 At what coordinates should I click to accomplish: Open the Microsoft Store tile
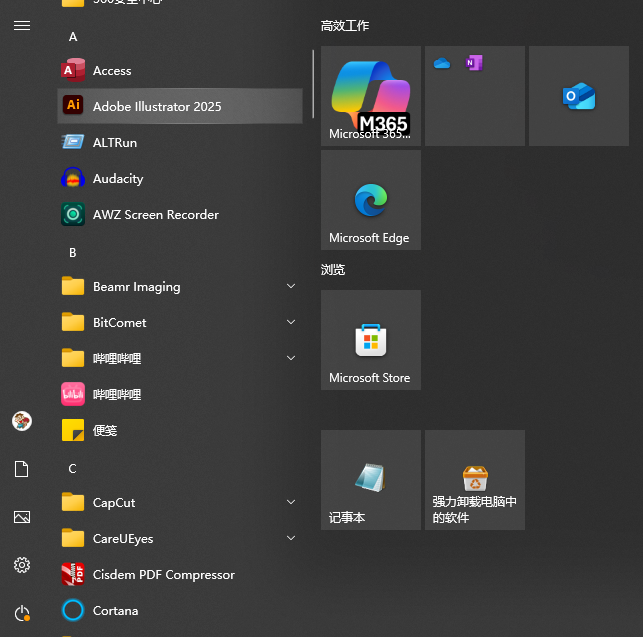point(370,341)
